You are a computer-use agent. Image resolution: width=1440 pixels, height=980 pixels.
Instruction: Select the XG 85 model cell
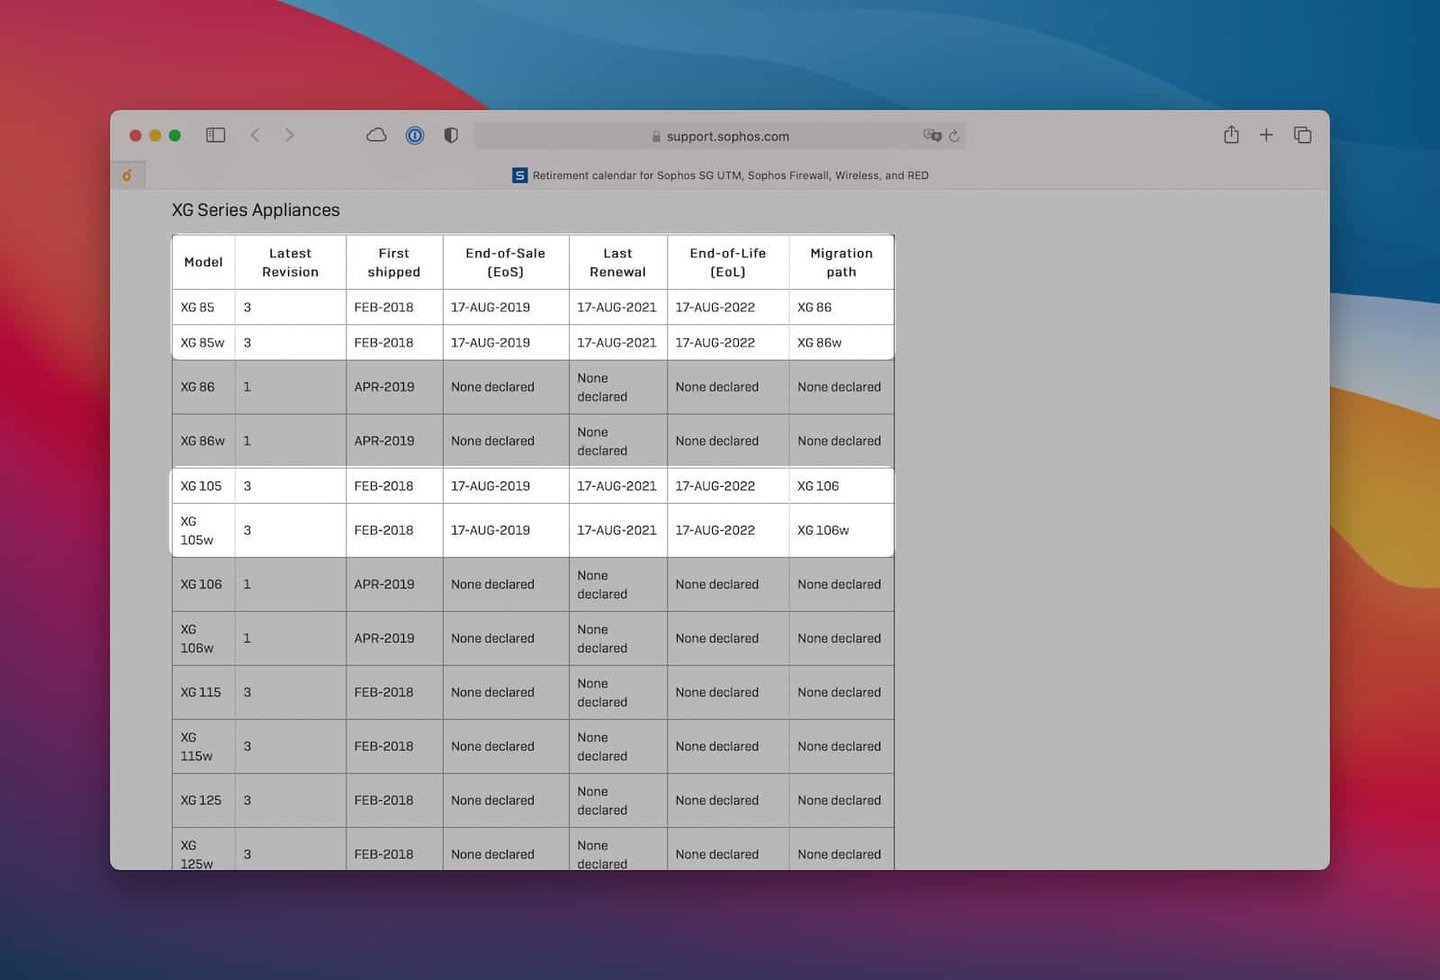click(x=203, y=307)
